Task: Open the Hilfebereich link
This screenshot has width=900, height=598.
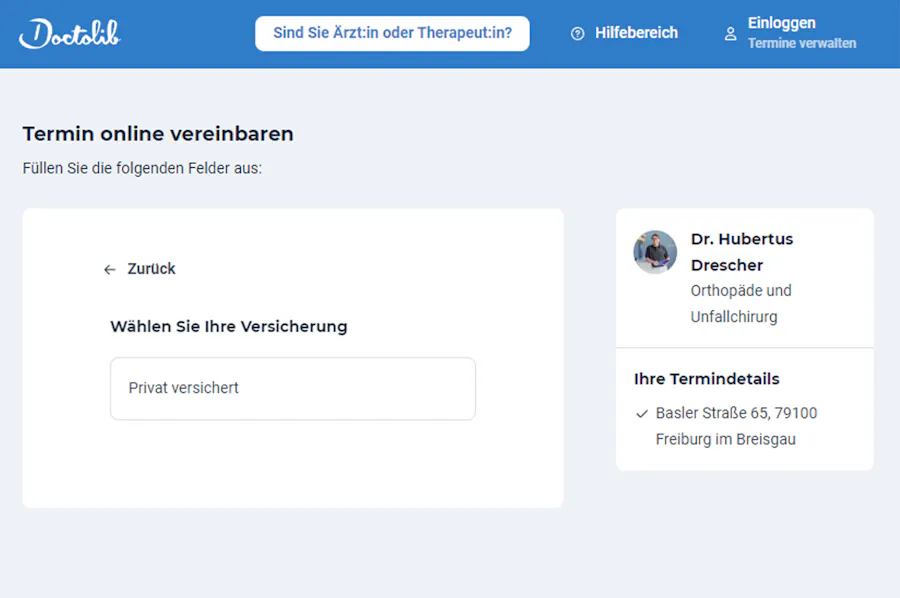Action: 636,33
